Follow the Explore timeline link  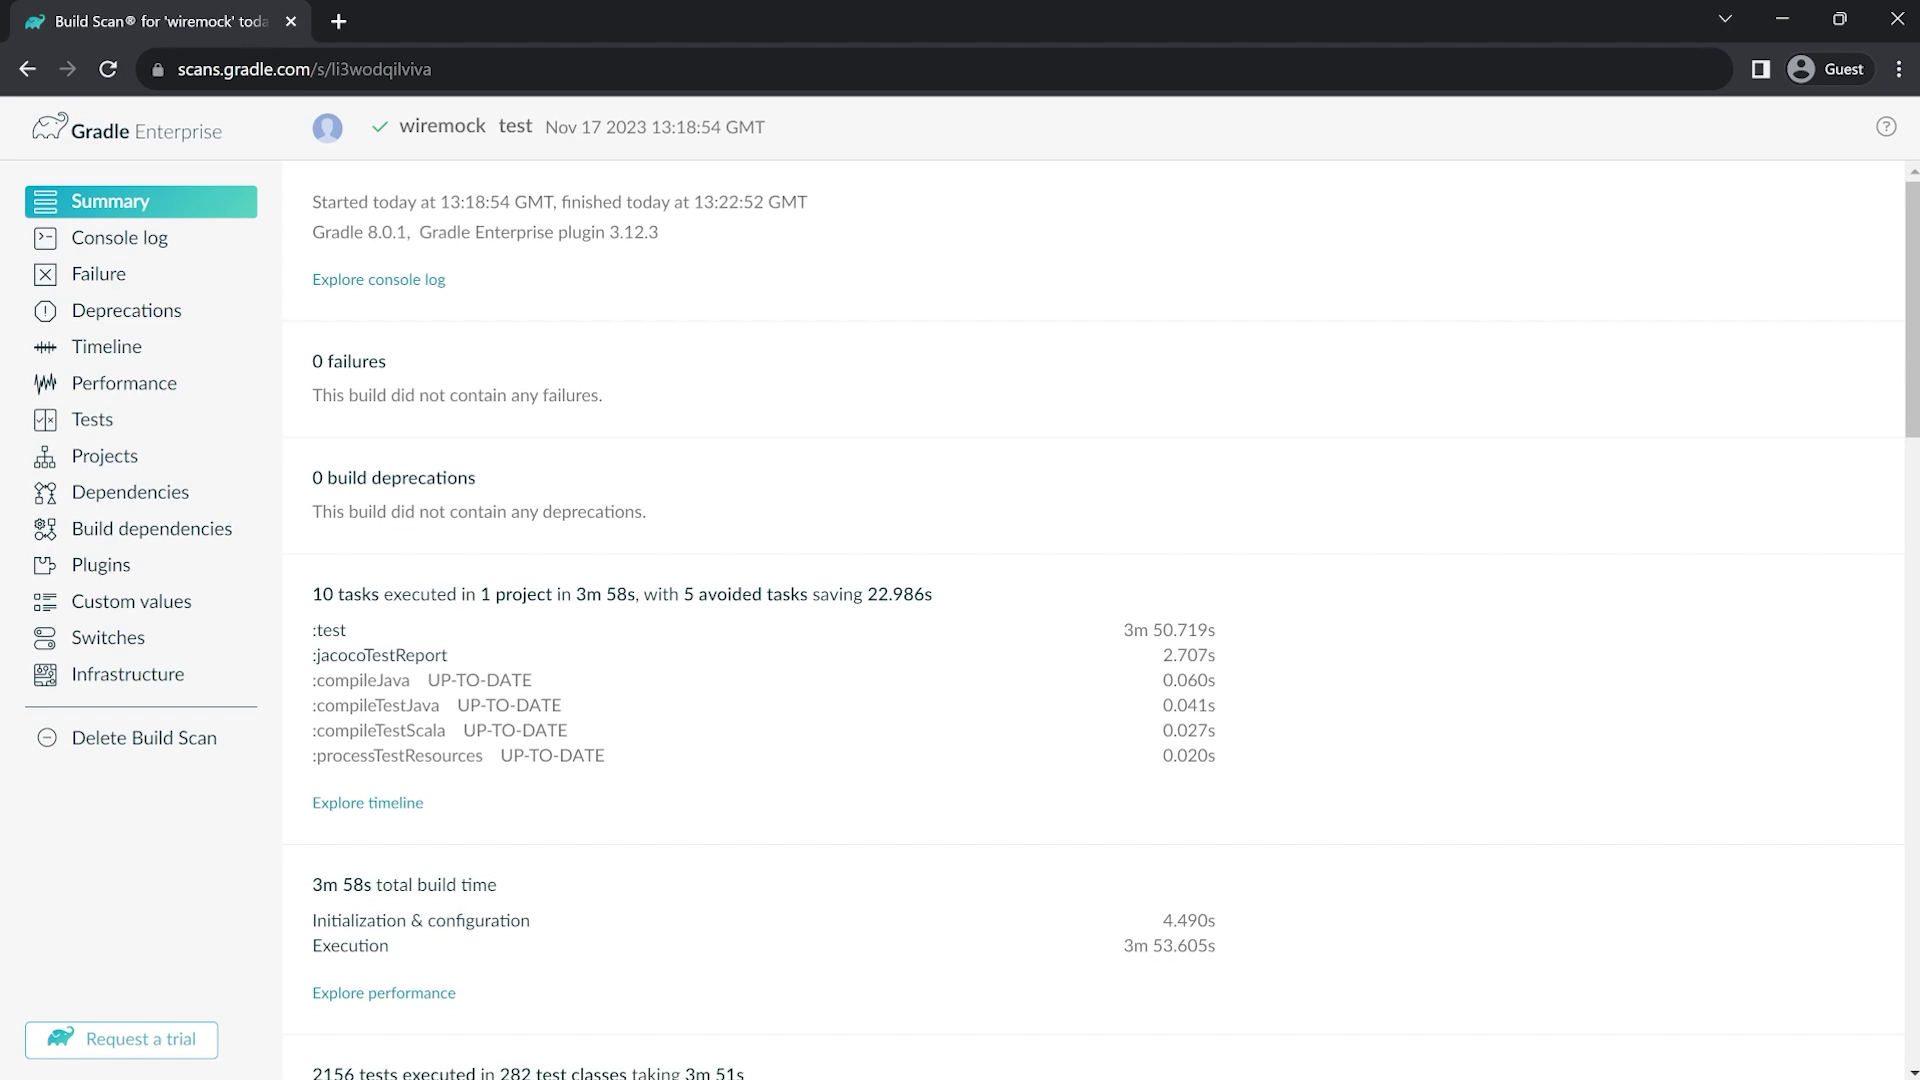coord(367,803)
